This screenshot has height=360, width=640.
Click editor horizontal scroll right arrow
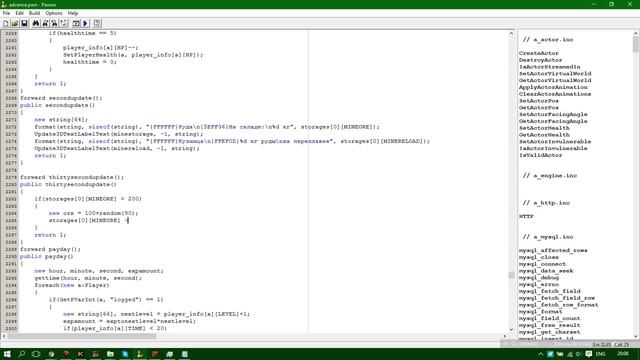504,336
